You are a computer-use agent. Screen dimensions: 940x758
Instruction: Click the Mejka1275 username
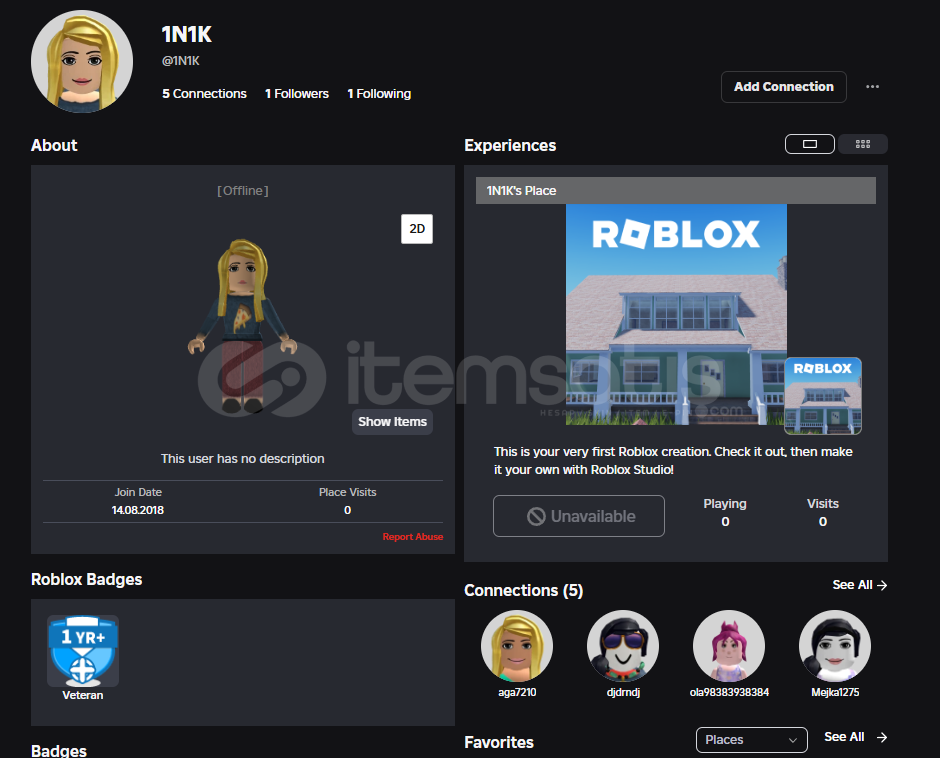click(x=835, y=692)
